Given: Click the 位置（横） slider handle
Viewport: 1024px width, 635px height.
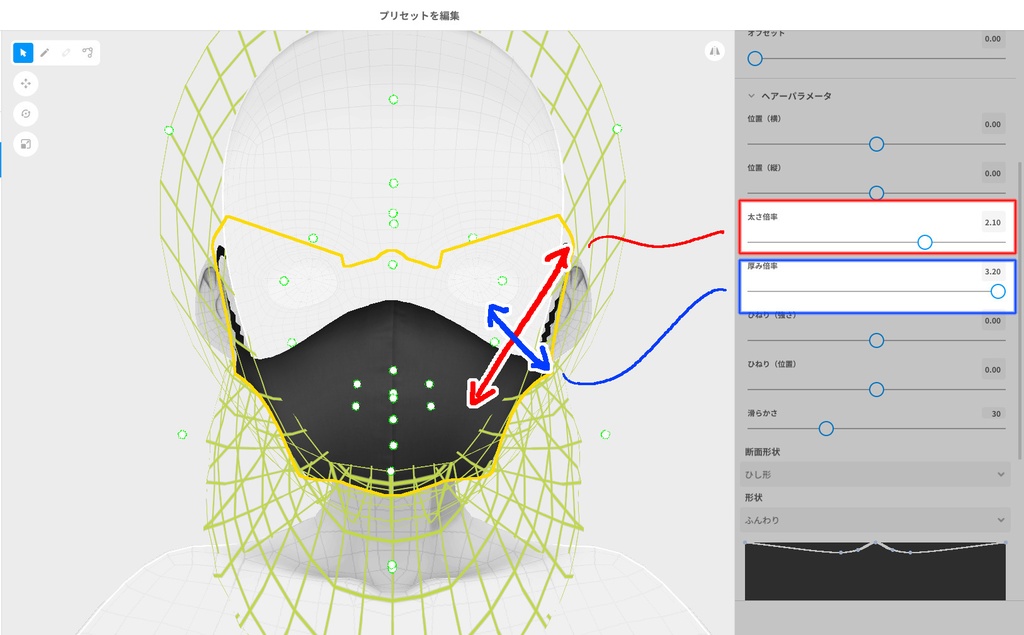Looking at the screenshot, I should 876,144.
